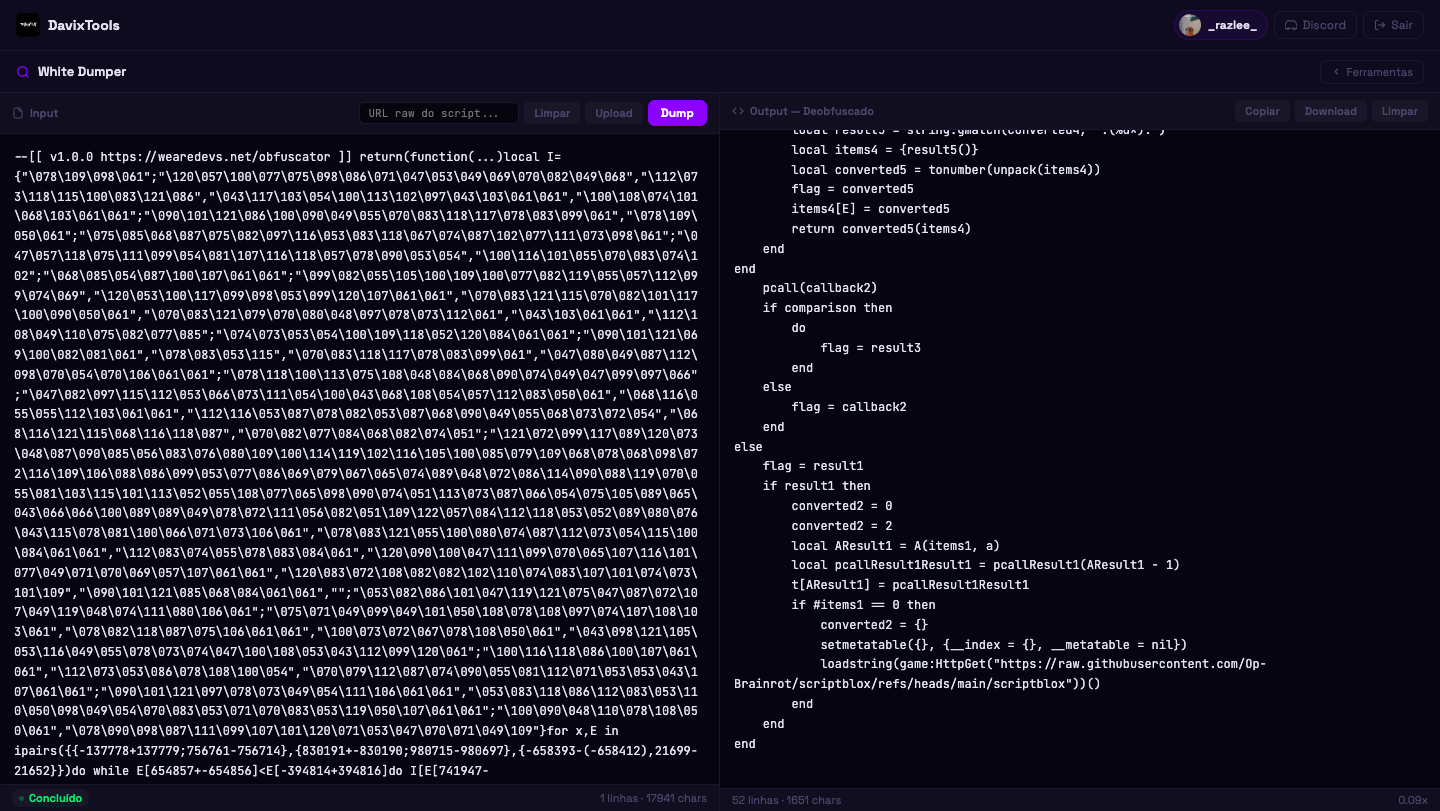This screenshot has width=1440, height=811.
Task: Click the DavixTools brand name
Action: click(84, 25)
